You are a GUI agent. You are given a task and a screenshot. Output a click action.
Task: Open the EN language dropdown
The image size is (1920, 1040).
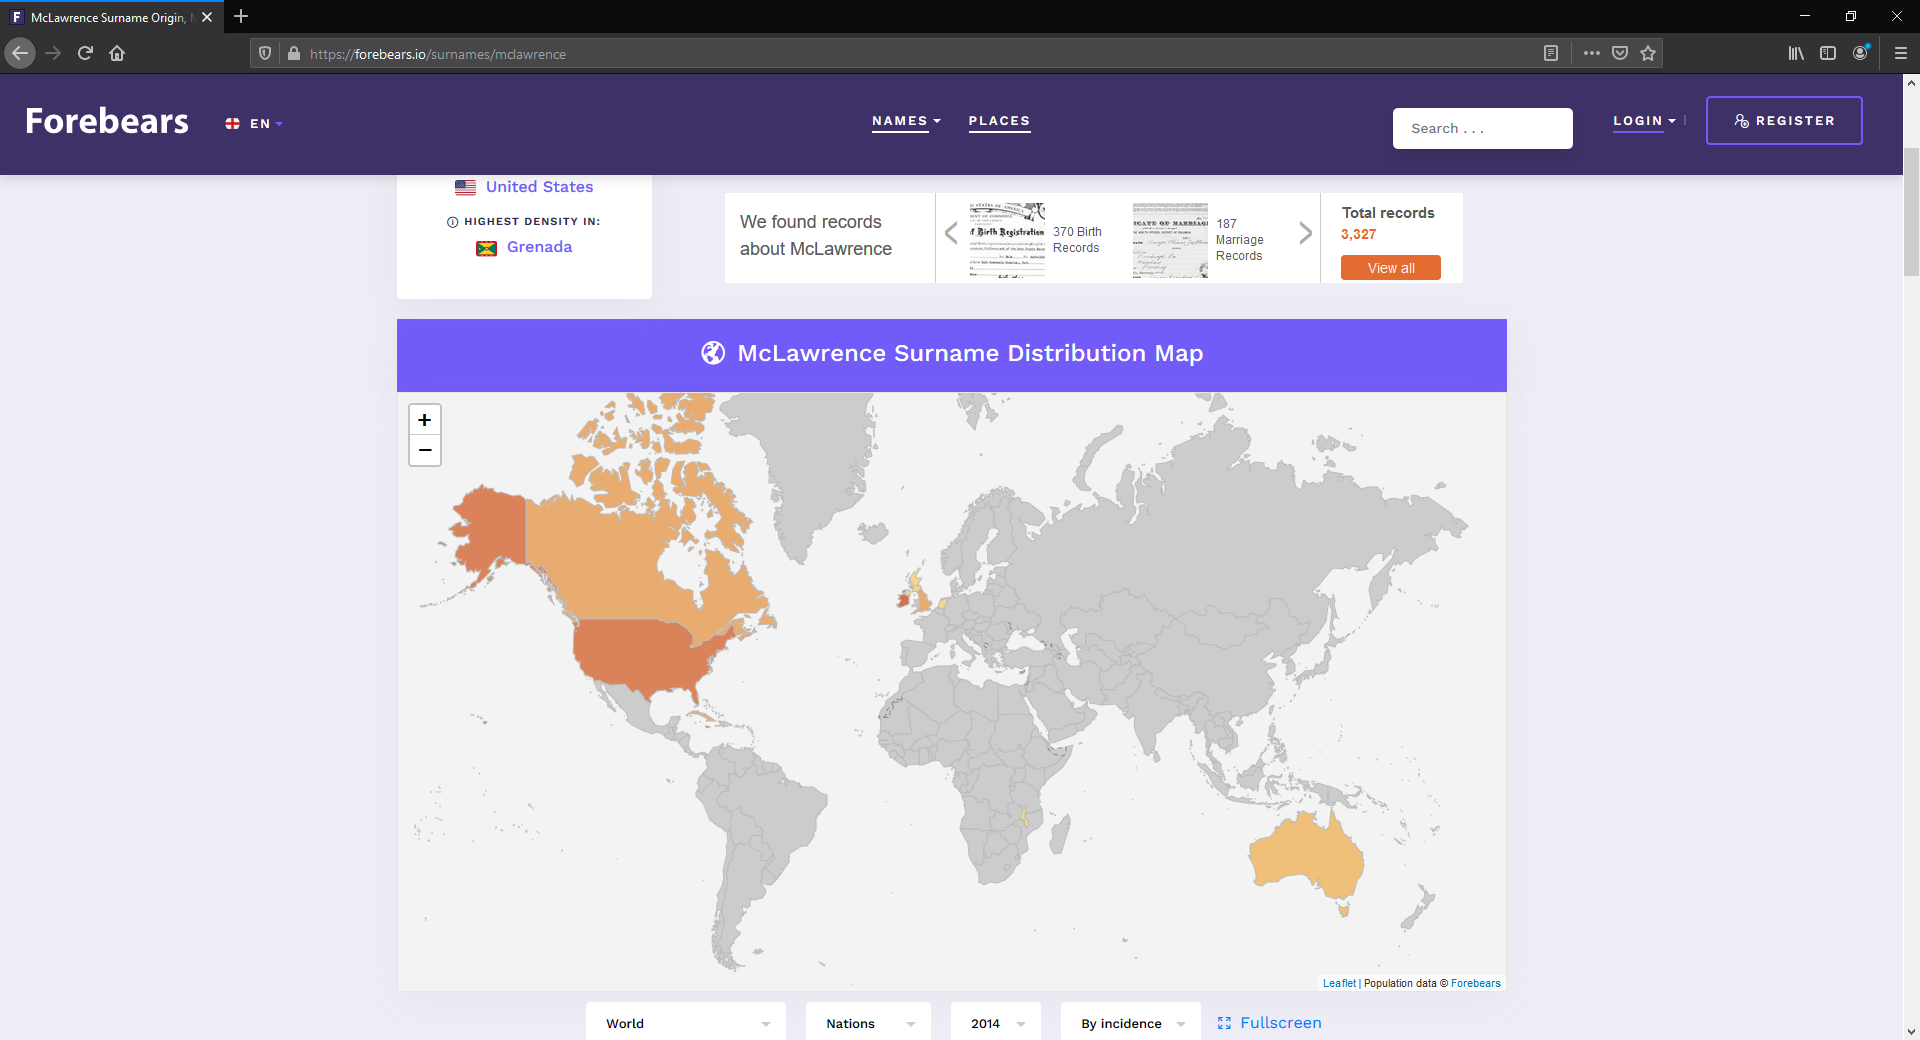point(254,124)
